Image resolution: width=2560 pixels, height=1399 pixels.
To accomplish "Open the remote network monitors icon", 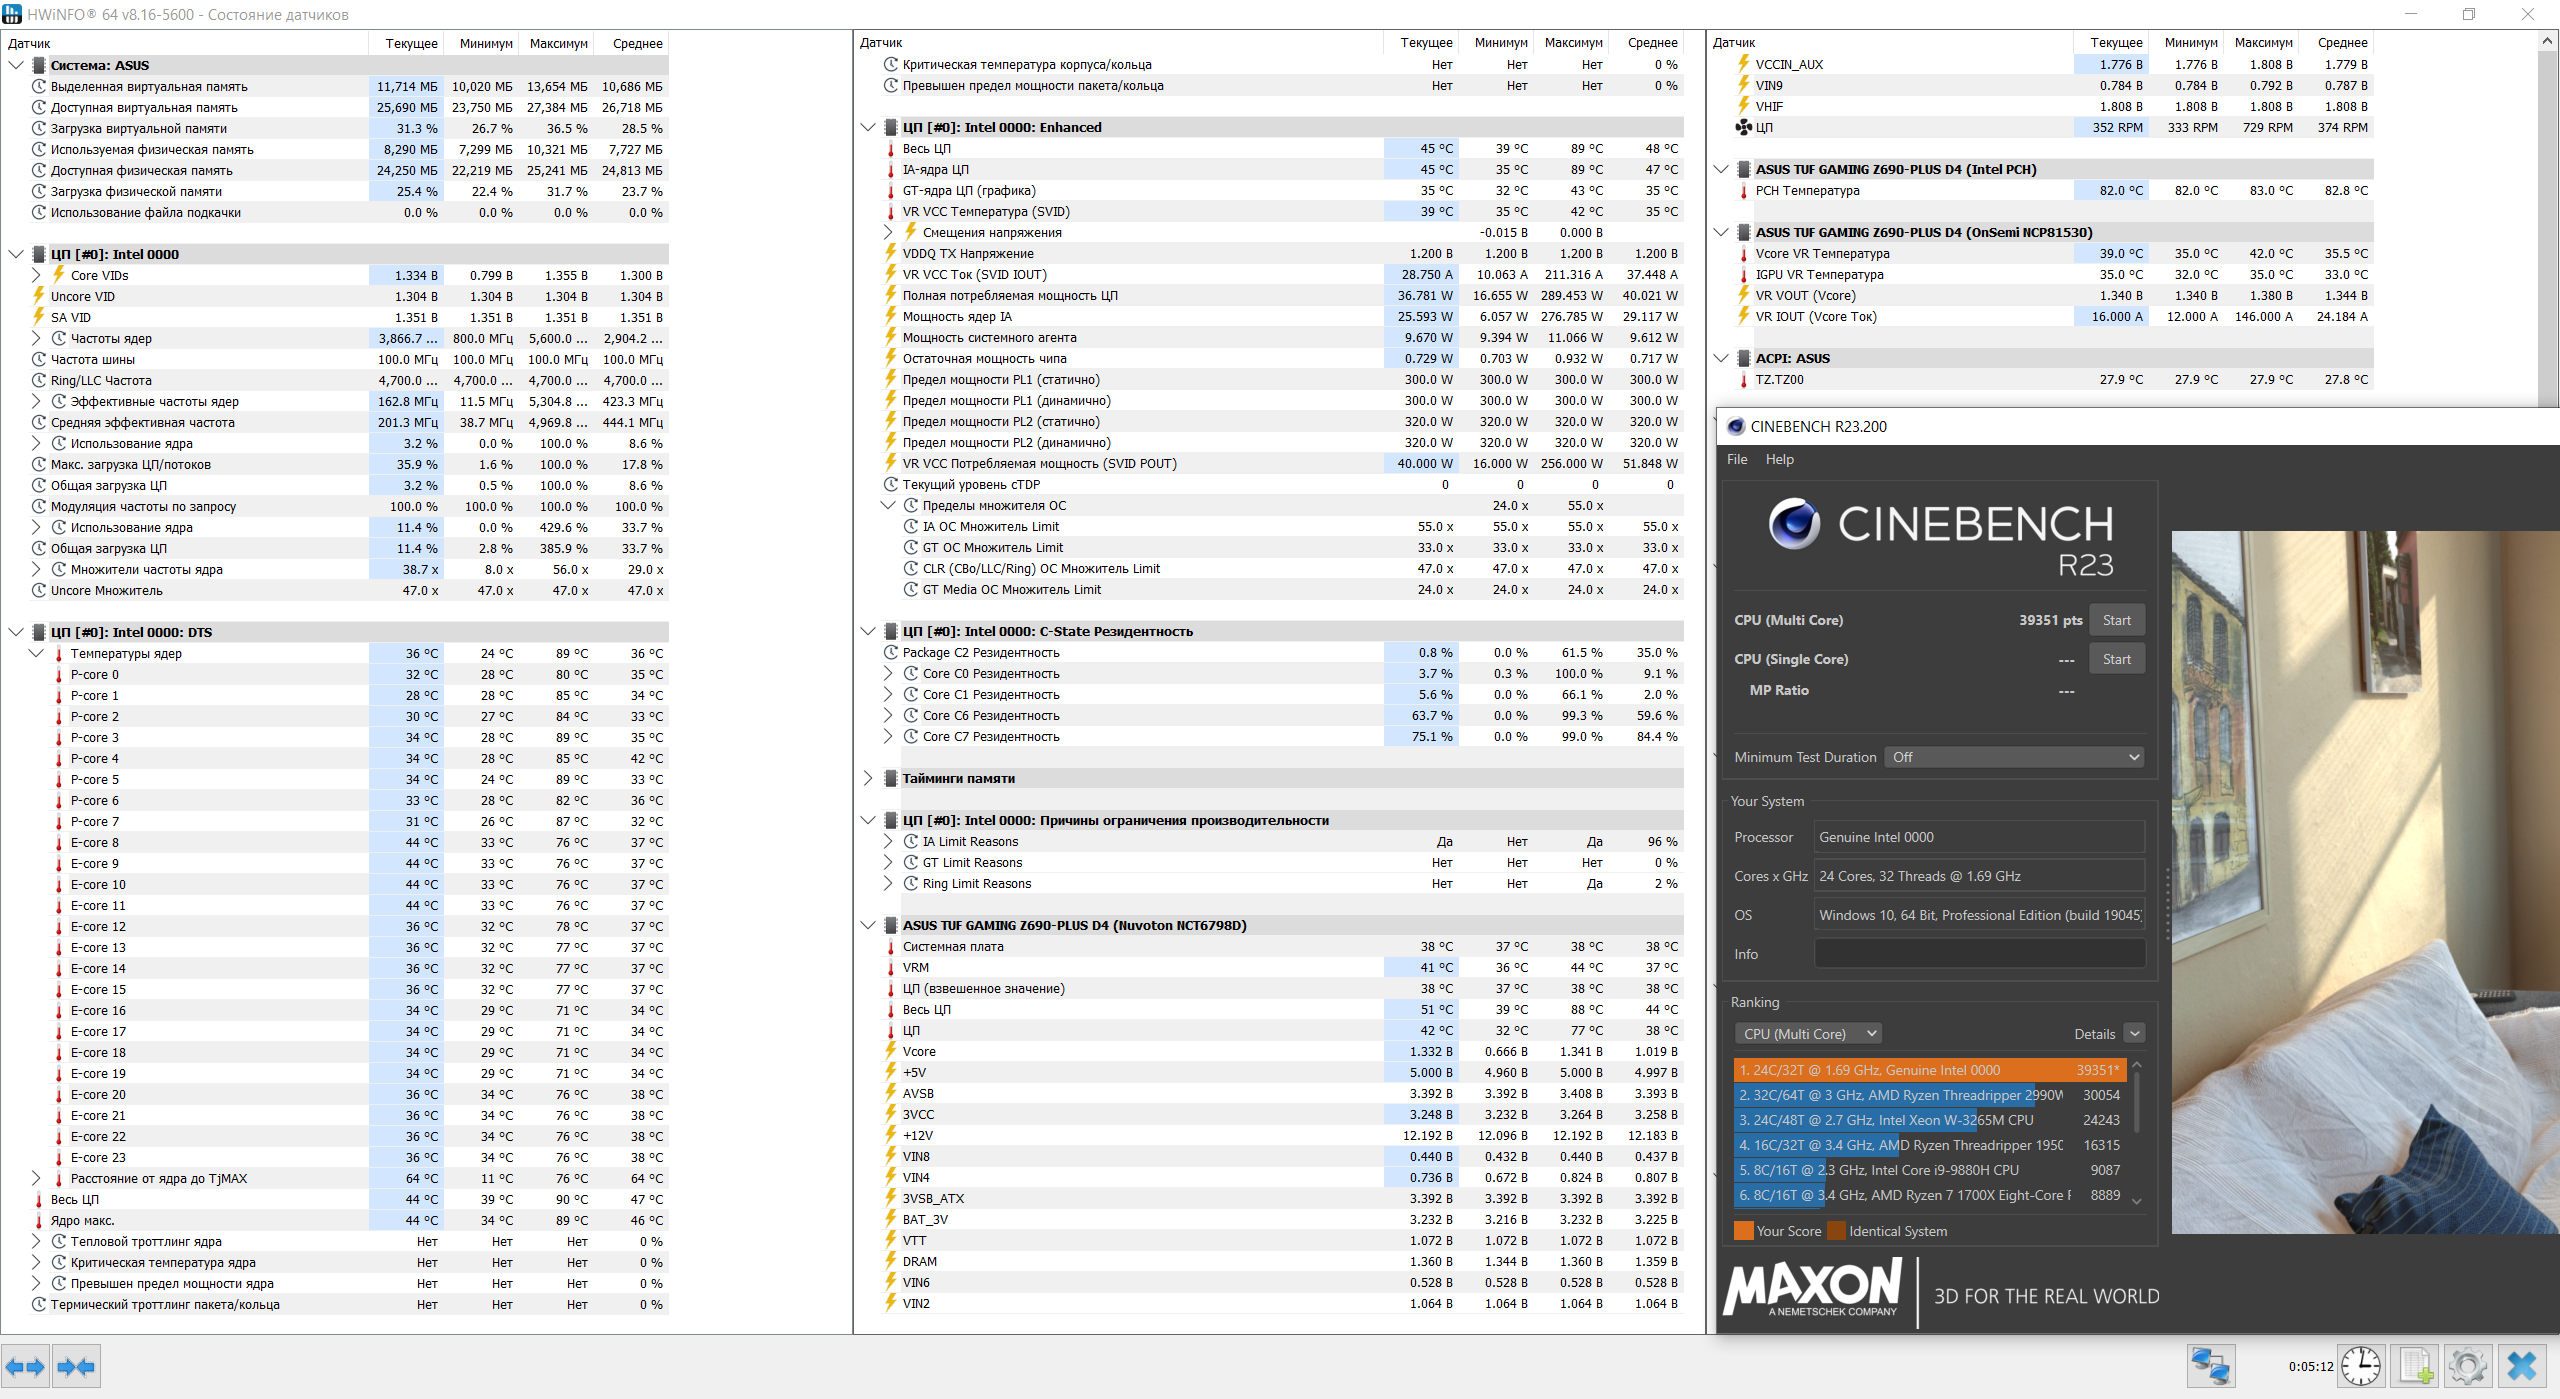I will [x=2210, y=1366].
